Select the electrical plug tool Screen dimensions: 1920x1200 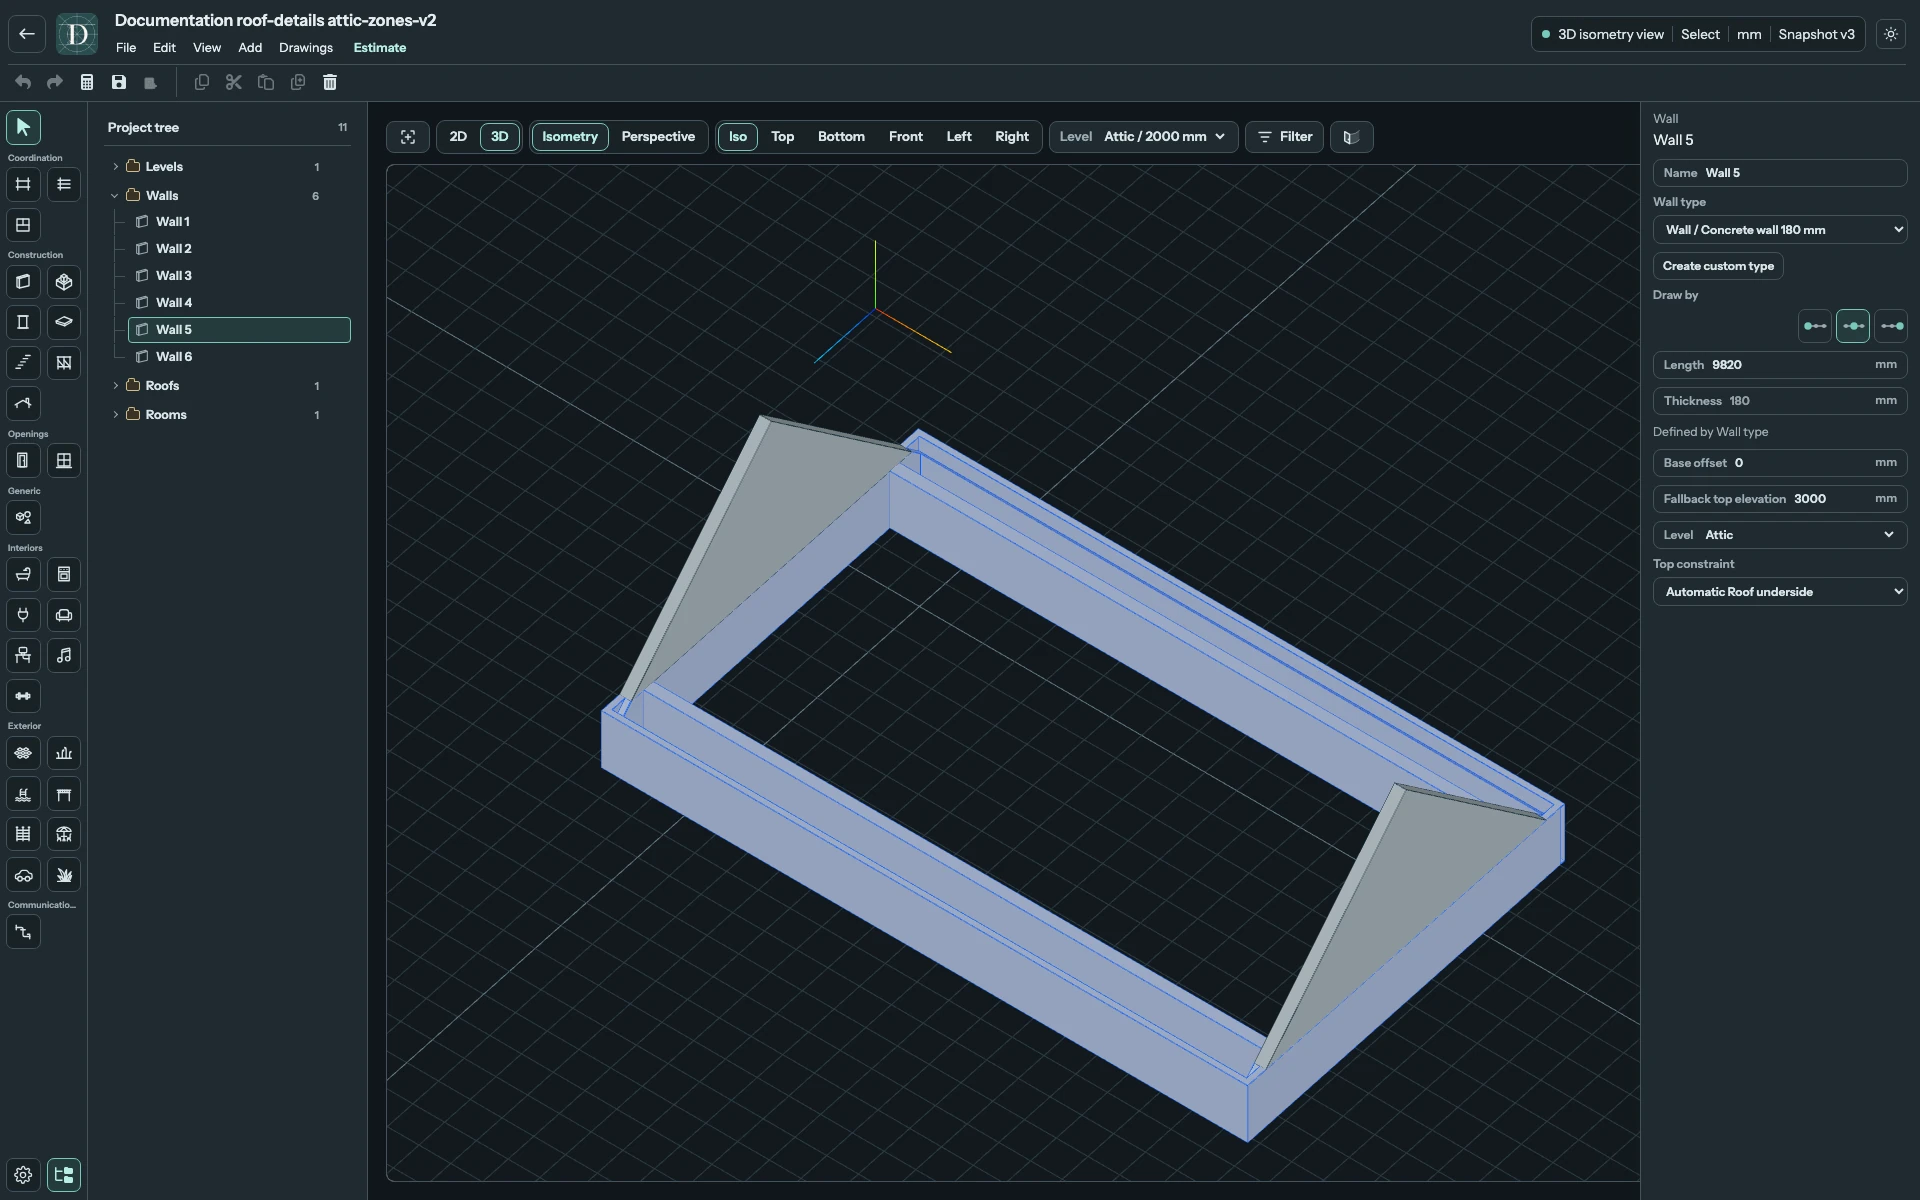[x=23, y=615]
